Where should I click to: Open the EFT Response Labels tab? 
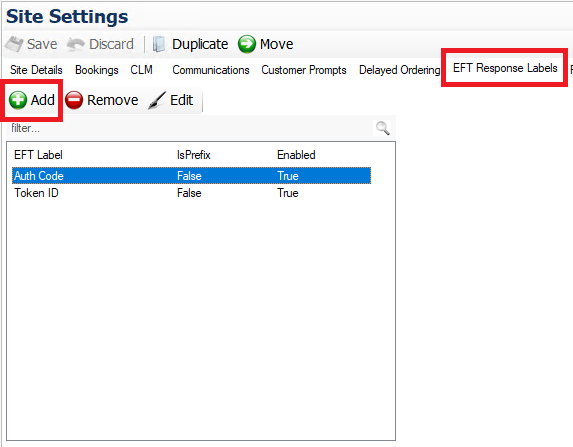pos(505,68)
